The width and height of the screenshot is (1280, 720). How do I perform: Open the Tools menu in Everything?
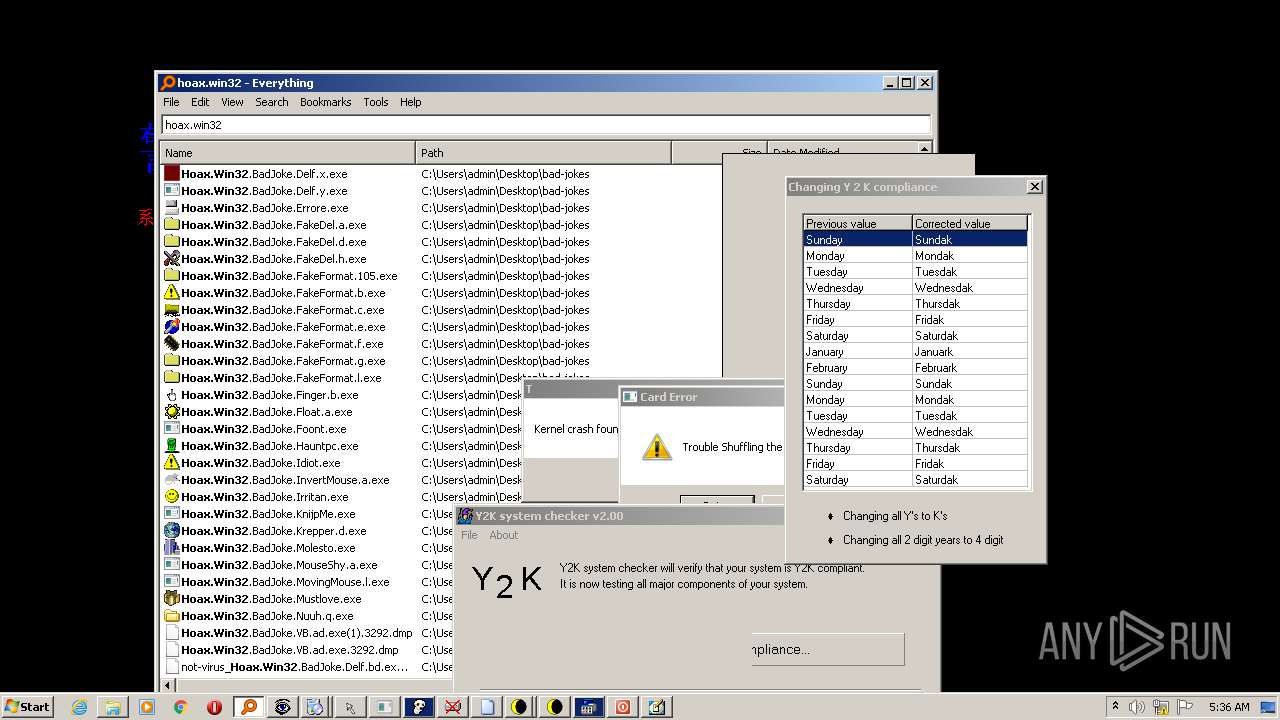pos(376,102)
